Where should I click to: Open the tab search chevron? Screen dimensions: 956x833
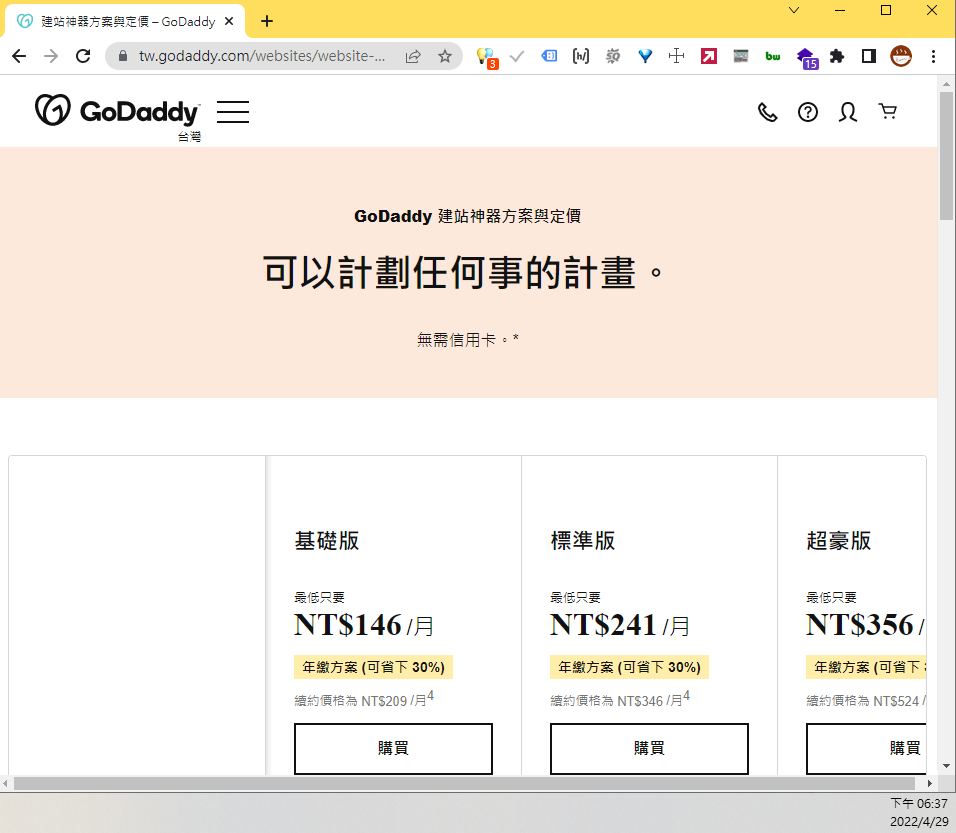click(794, 10)
